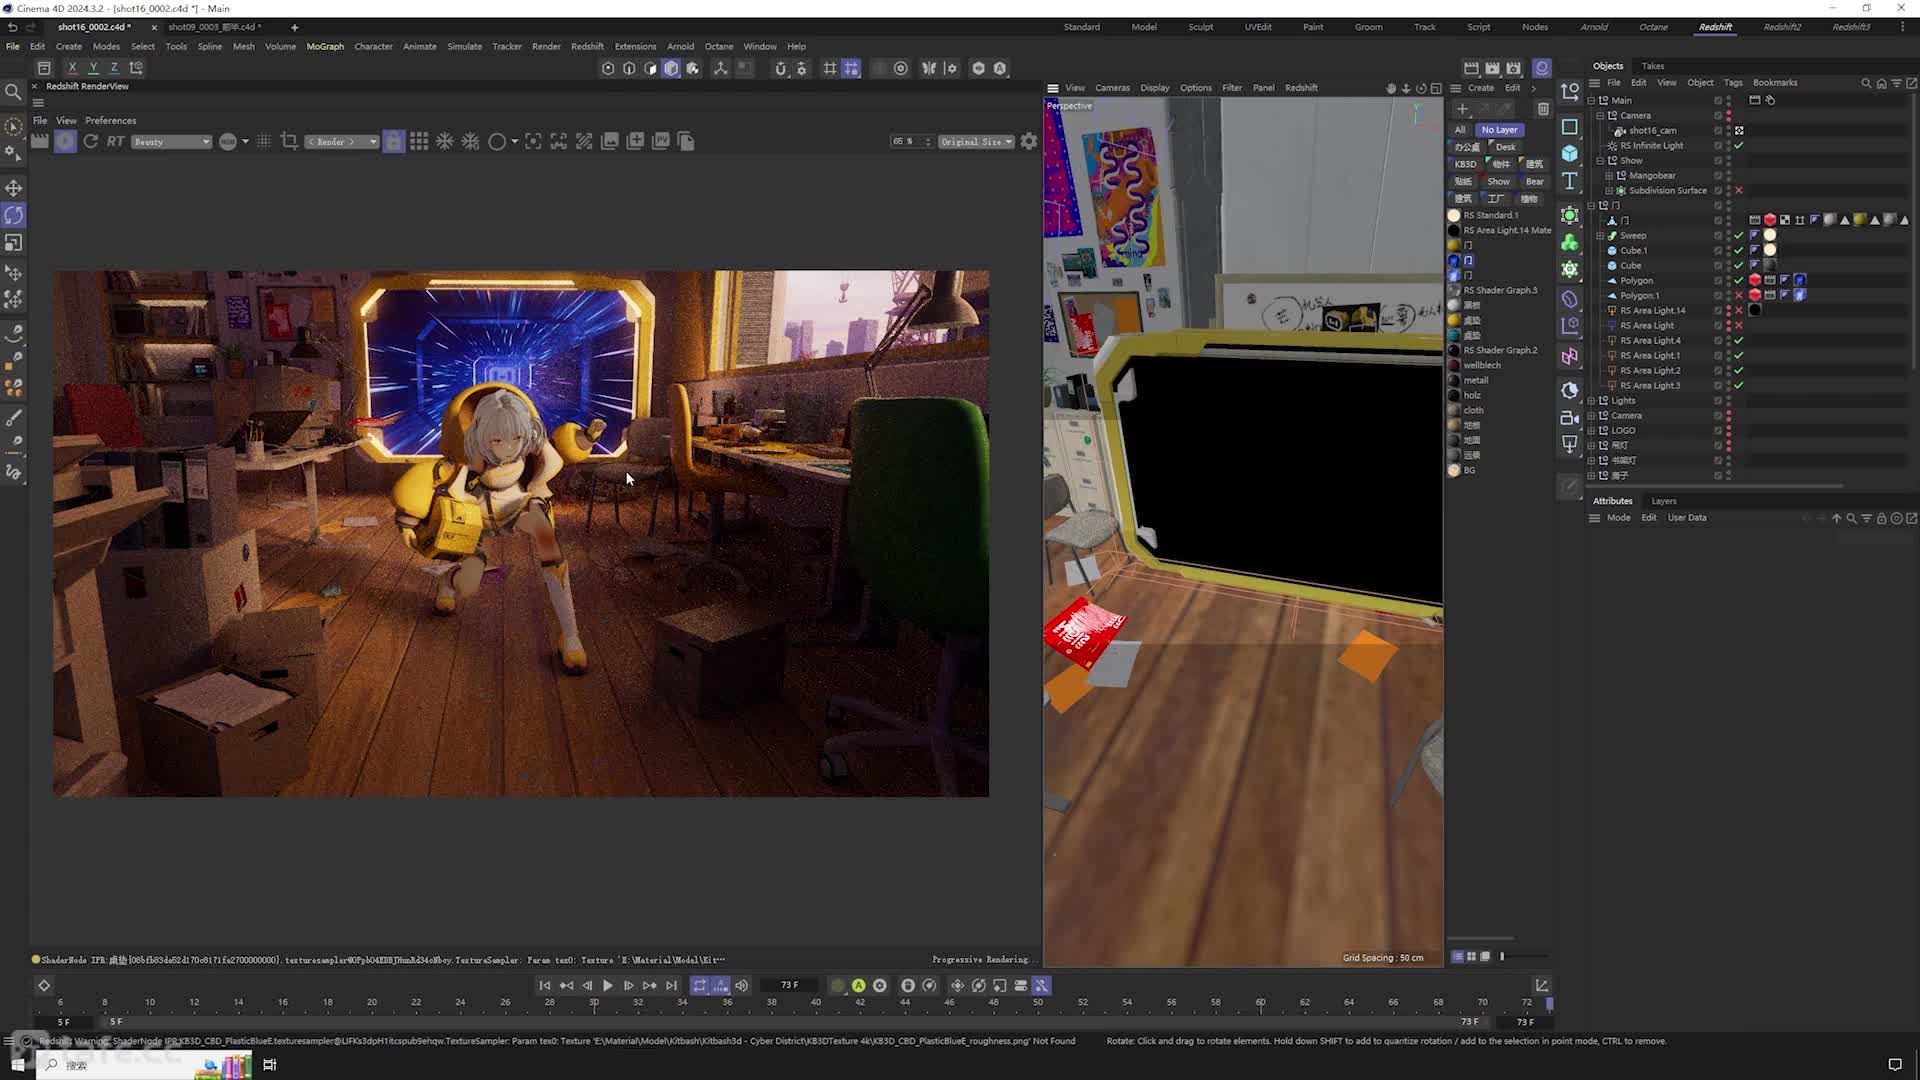Viewport: 1920px width, 1080px height.
Task: Open the Render bucket mode dropdown
Action: pos(342,142)
